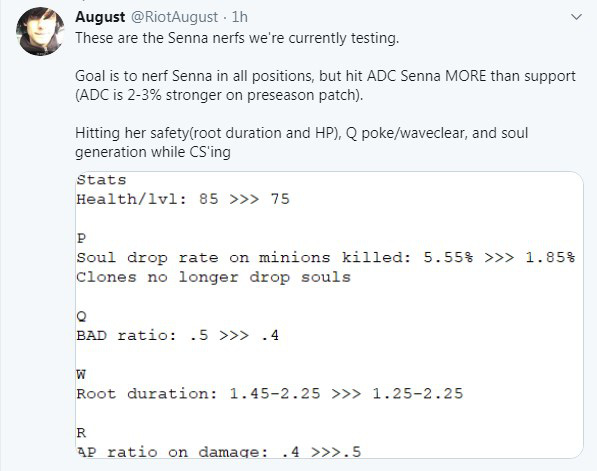597x471 pixels.
Task: Select the 'Stats' heading in attached image
Action: tap(101, 180)
